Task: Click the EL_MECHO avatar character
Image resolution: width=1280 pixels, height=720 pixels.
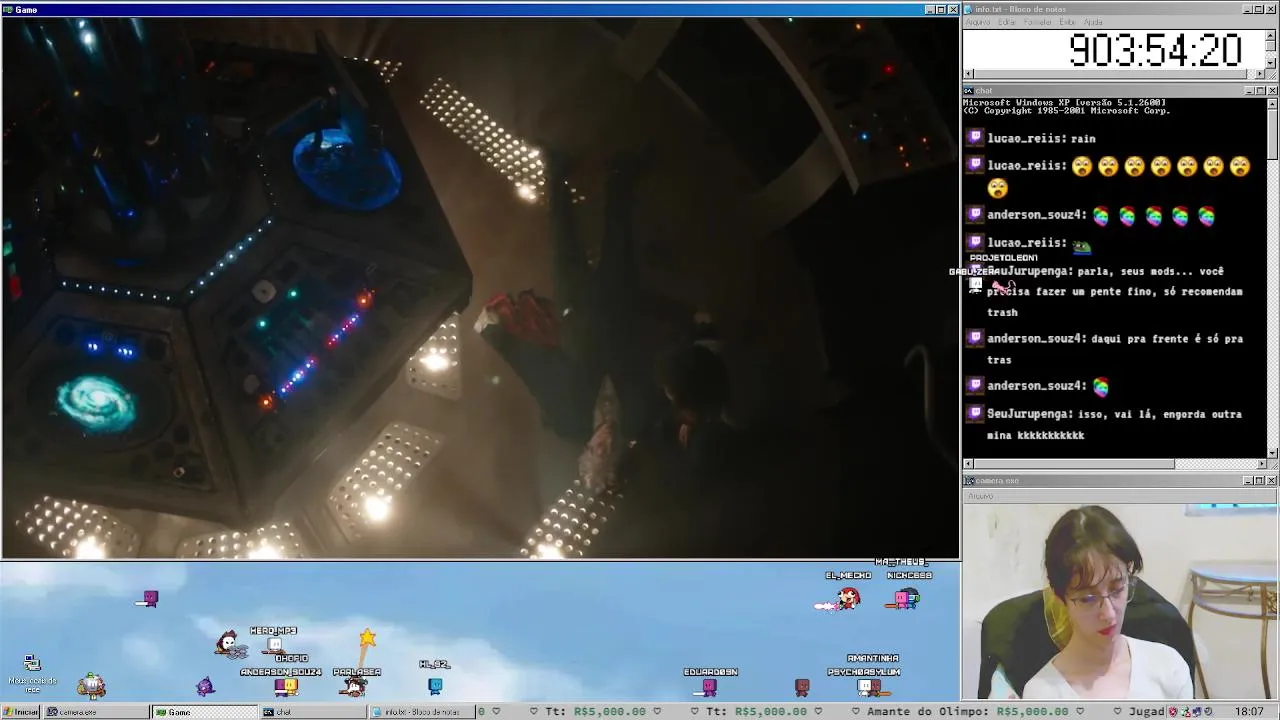Action: tap(848, 598)
